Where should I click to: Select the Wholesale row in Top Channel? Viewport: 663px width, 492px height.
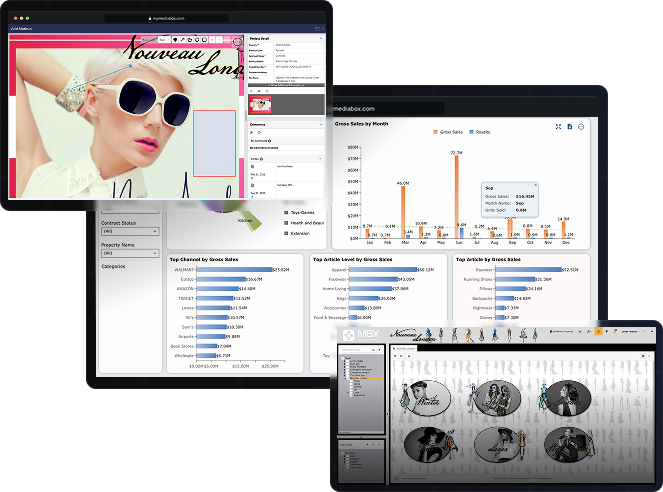tap(202, 355)
